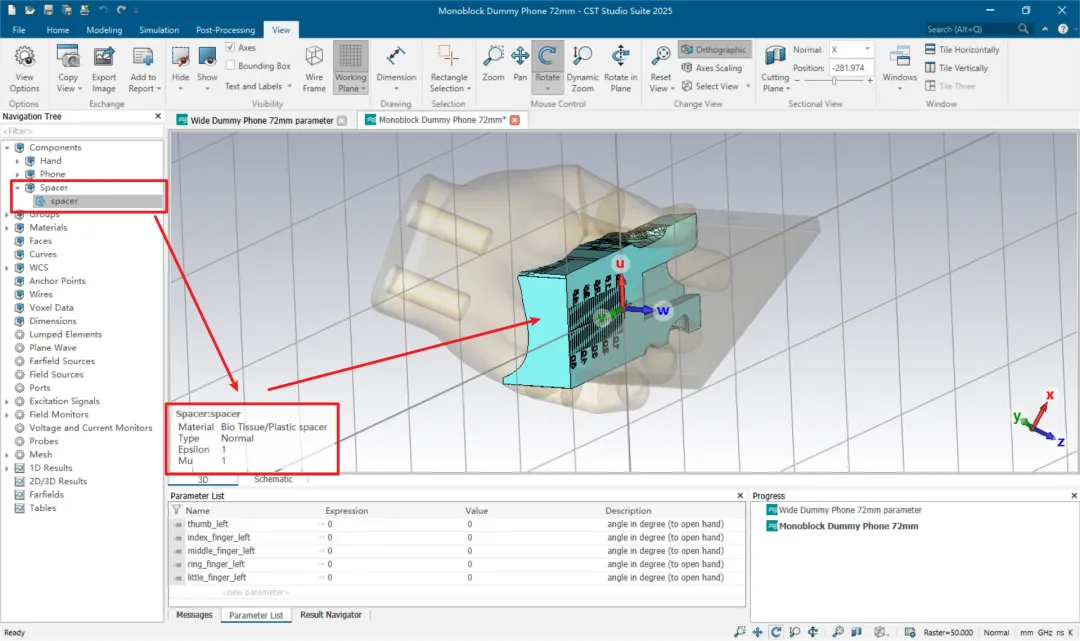
Task: Switch to the Simulation ribbon tab
Action: pos(159,30)
